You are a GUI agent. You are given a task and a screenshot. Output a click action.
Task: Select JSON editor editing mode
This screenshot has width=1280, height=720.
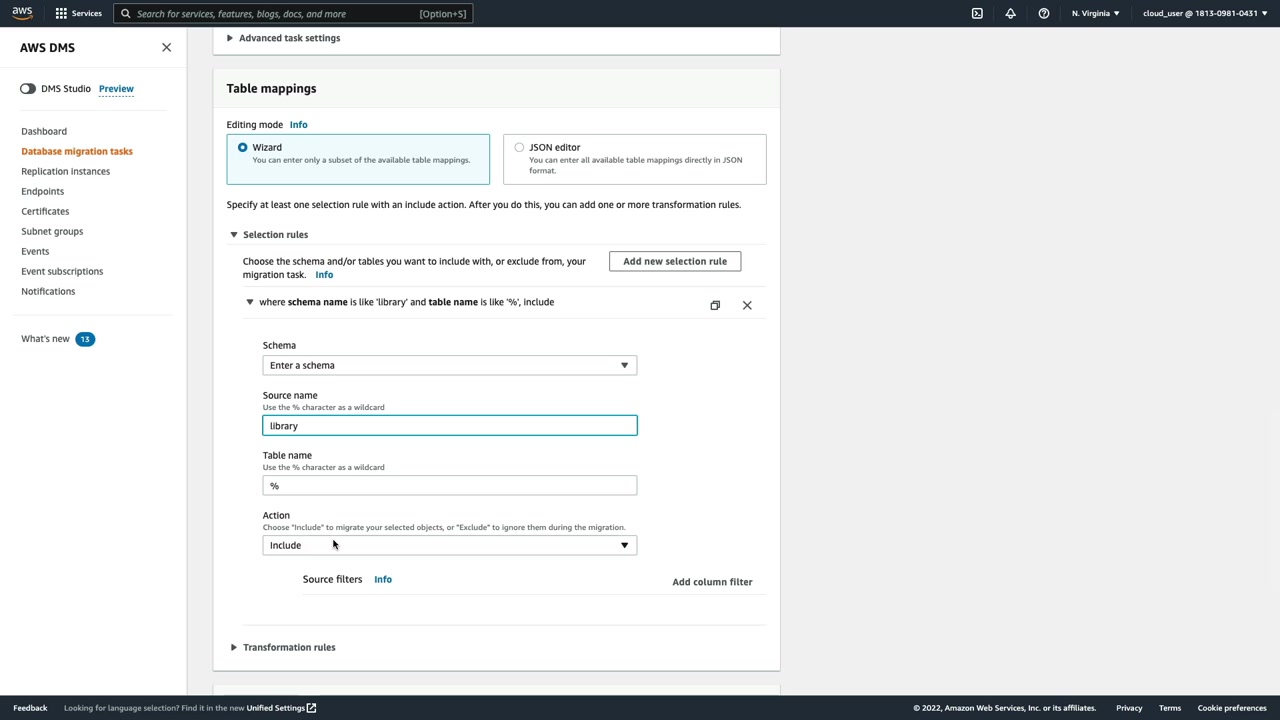519,147
